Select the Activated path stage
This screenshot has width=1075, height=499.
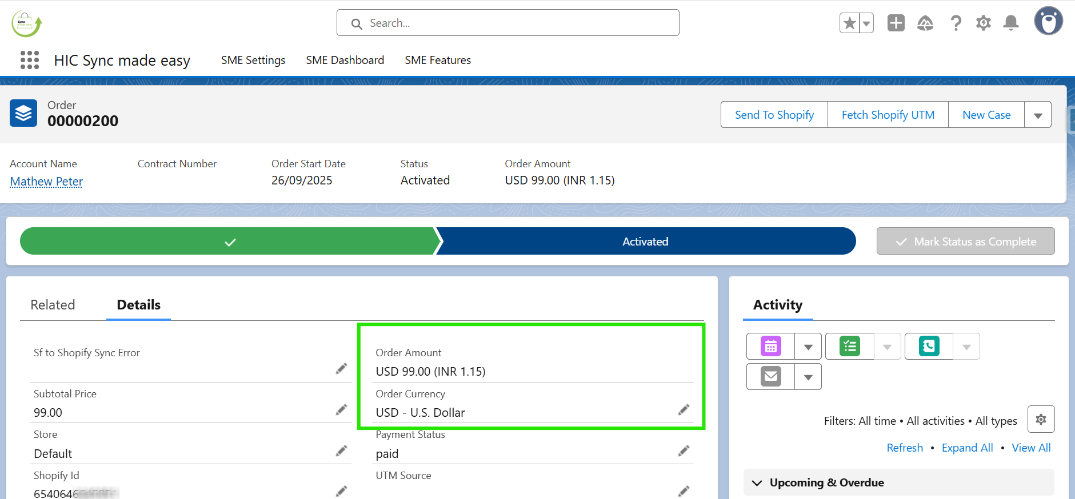pyautogui.click(x=645, y=241)
